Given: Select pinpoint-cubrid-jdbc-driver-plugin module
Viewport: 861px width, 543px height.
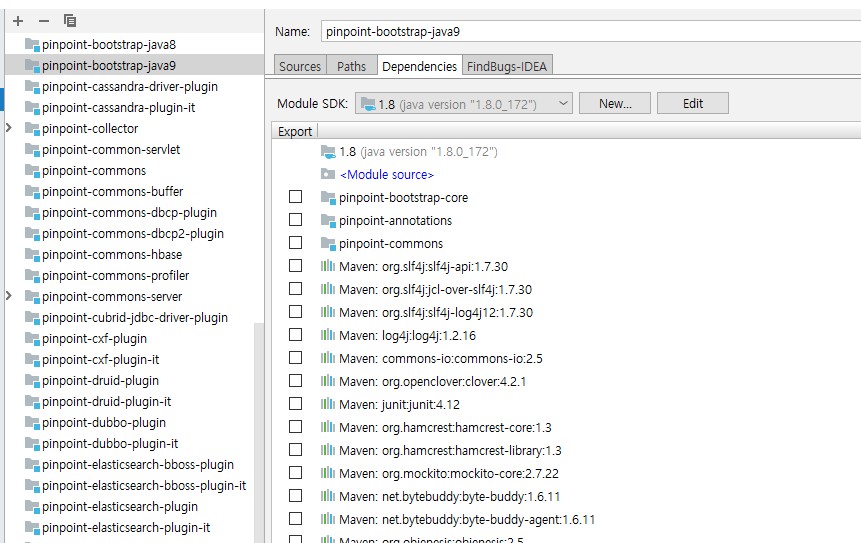Looking at the screenshot, I should [135, 317].
